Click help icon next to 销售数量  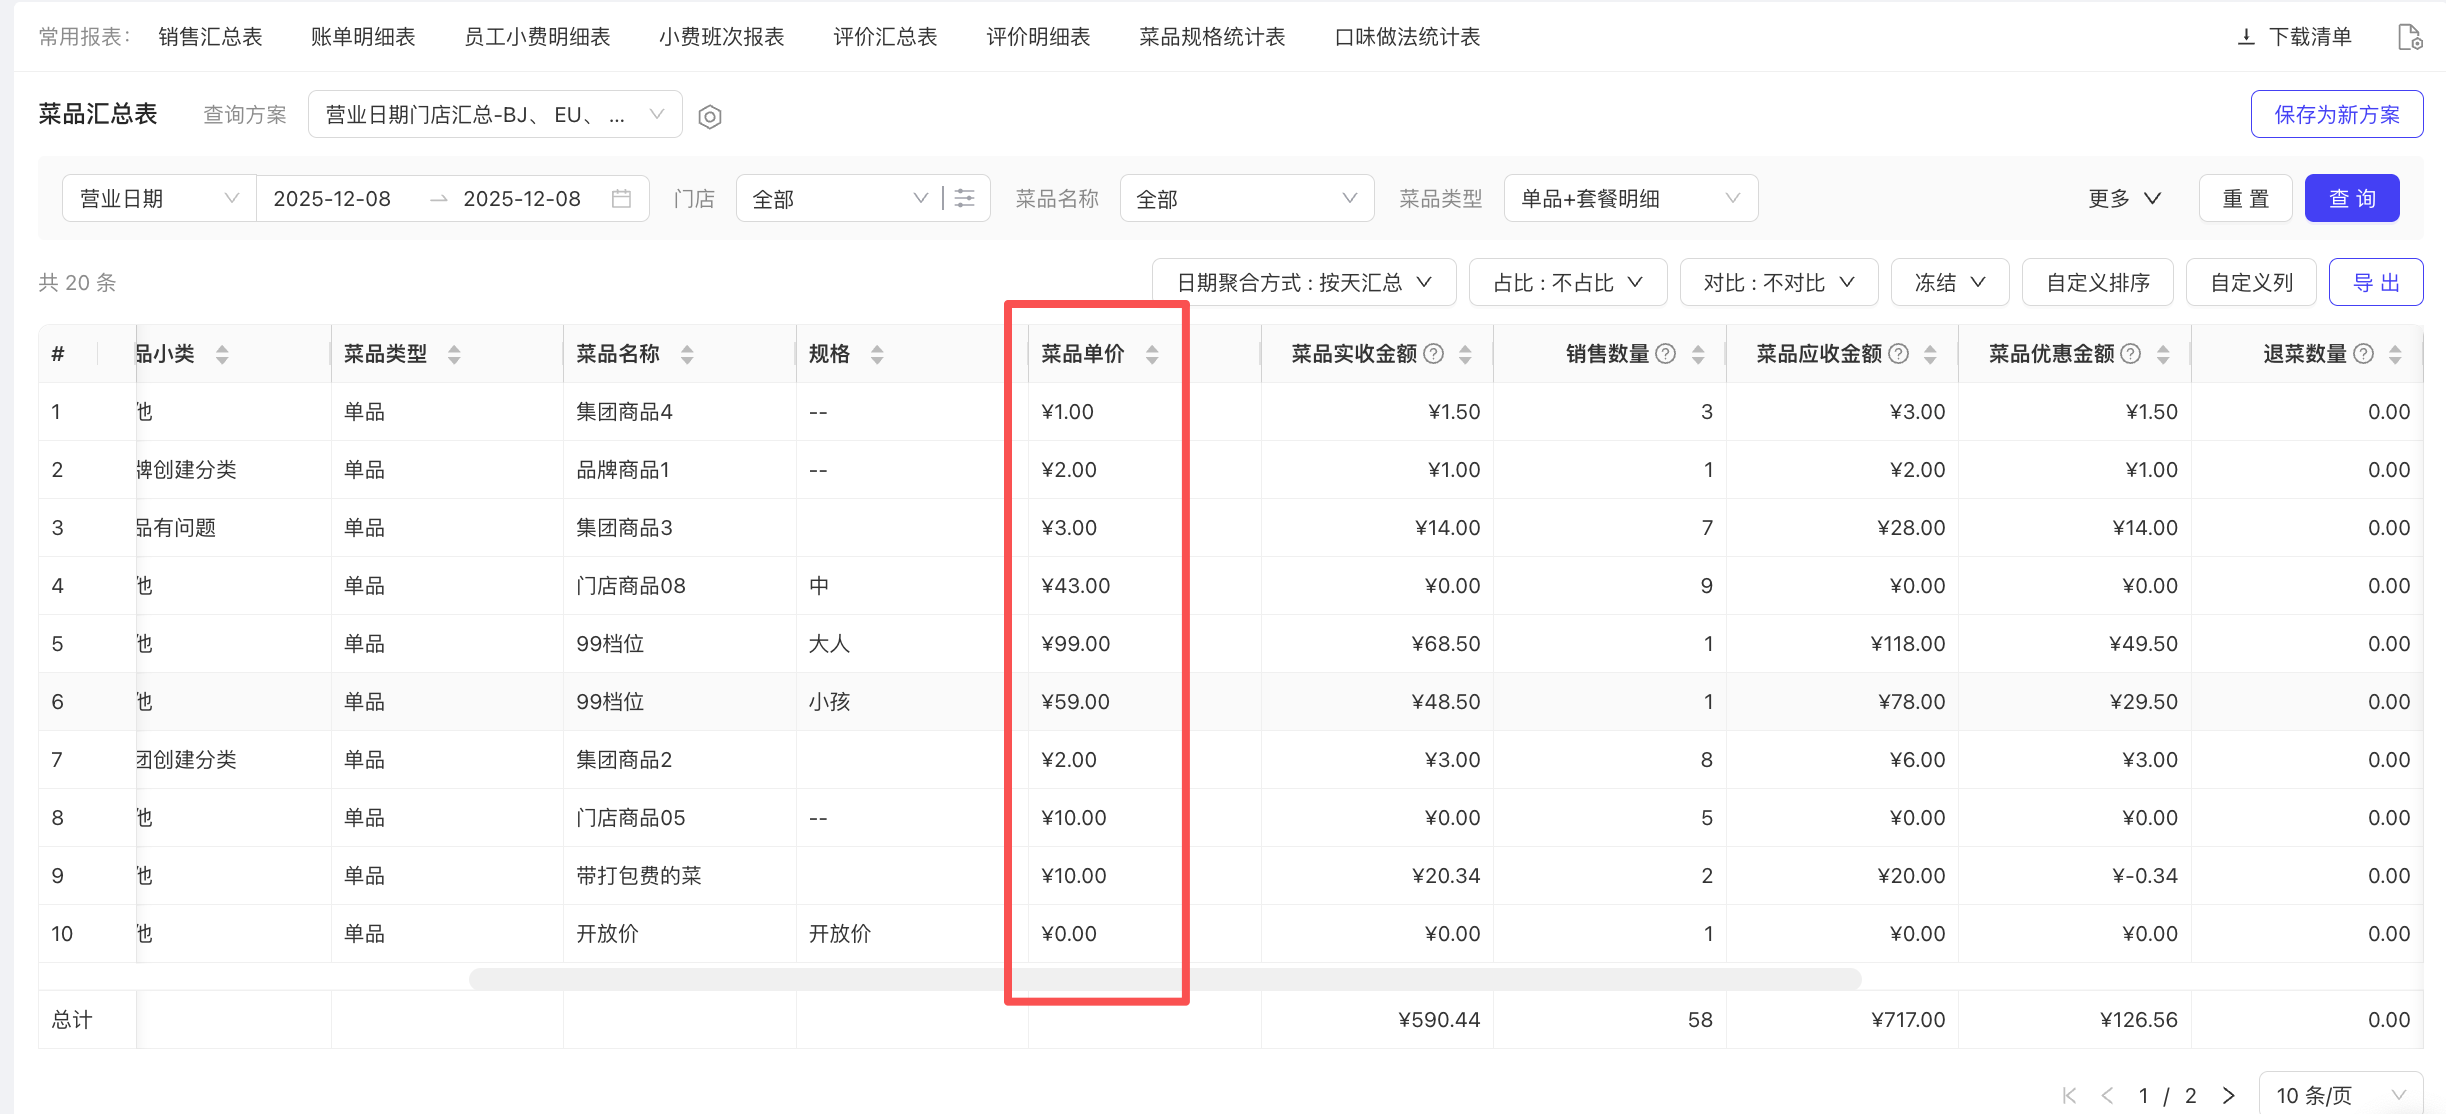point(1666,354)
